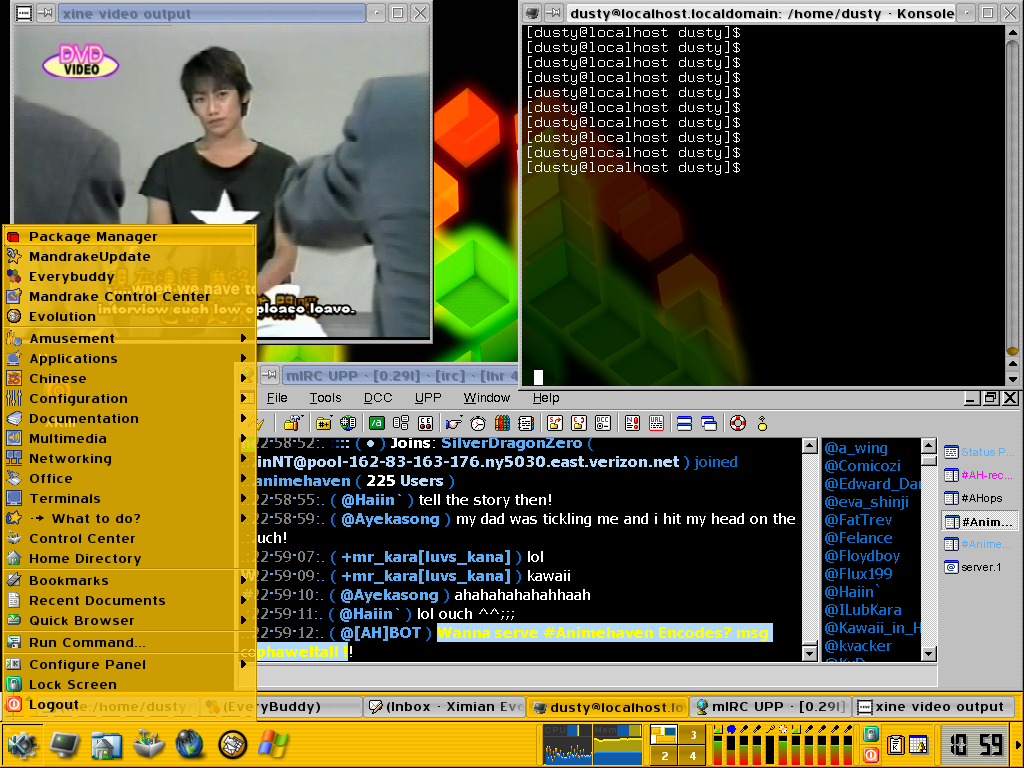
Task: Toggle sticky pin on xine video window
Action: pyautogui.click(x=45, y=13)
